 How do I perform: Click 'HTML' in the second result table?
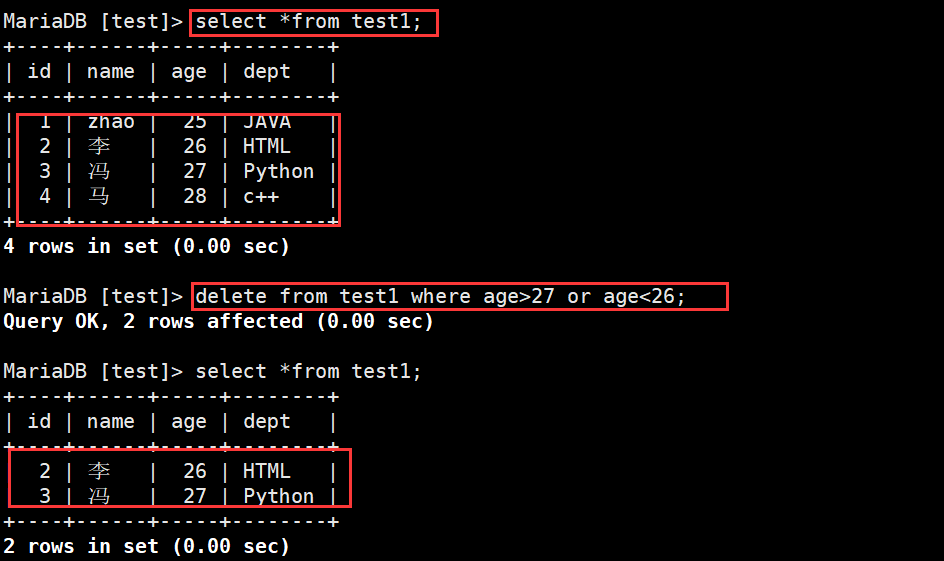coord(267,471)
